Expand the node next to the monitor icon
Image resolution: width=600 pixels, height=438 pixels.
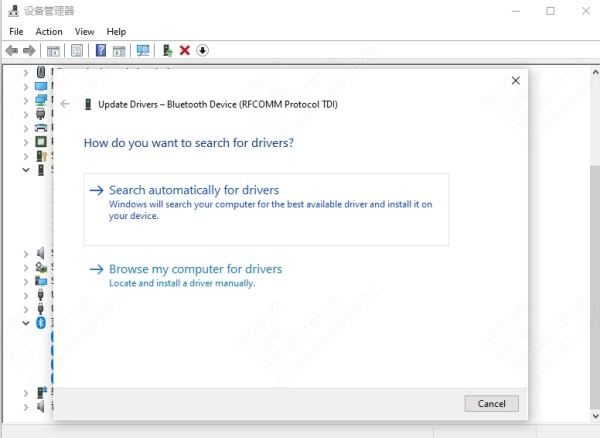[x=26, y=87]
